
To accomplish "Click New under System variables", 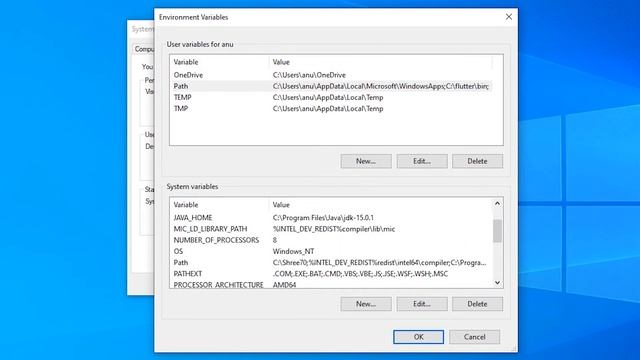I will coord(366,304).
